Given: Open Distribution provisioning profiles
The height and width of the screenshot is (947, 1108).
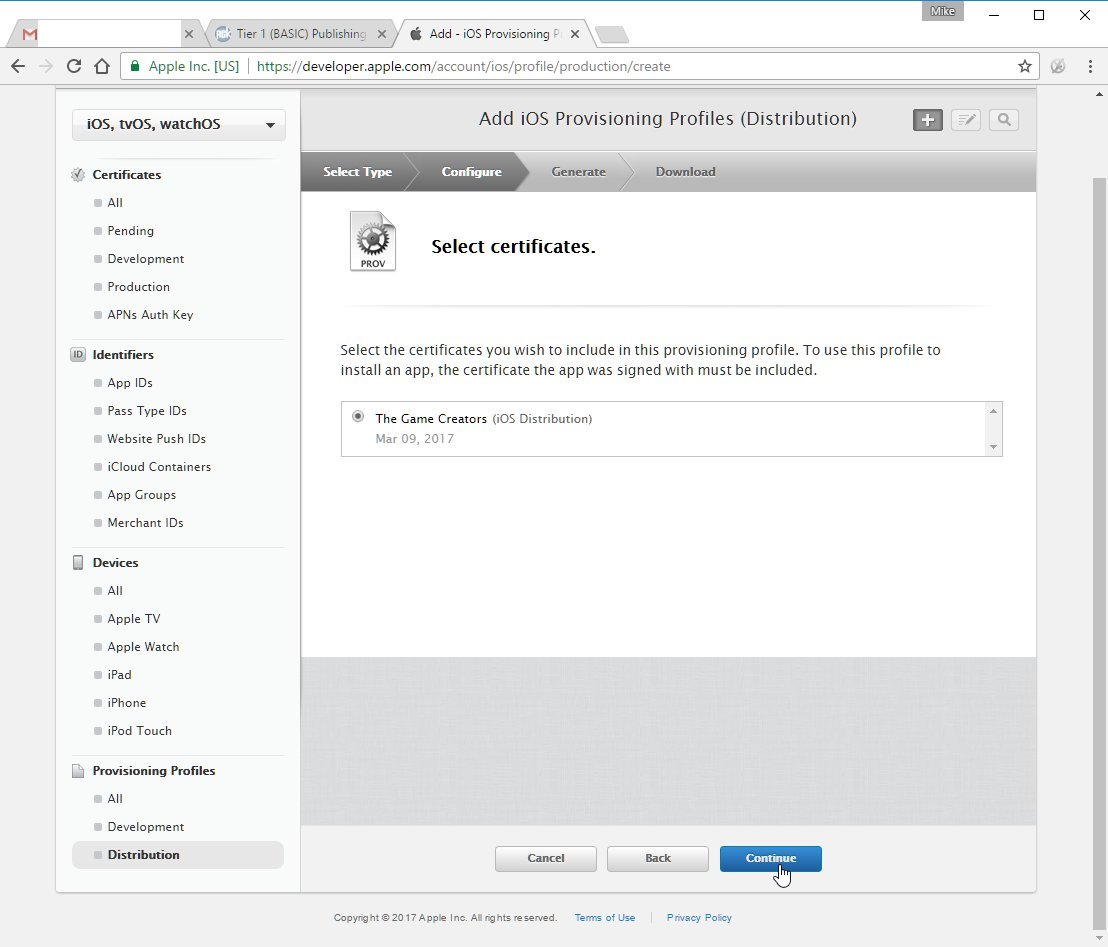Looking at the screenshot, I should coord(178,855).
